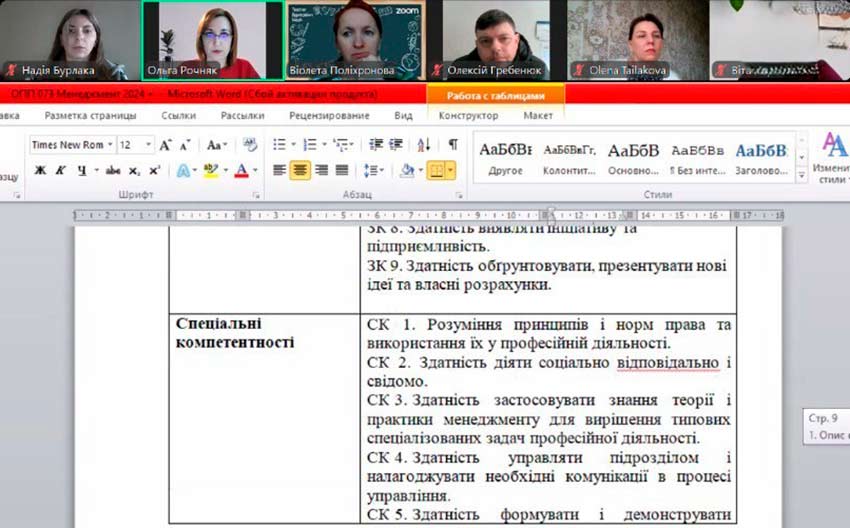
Task: Click the show paragraph marks icon
Action: coord(453,145)
